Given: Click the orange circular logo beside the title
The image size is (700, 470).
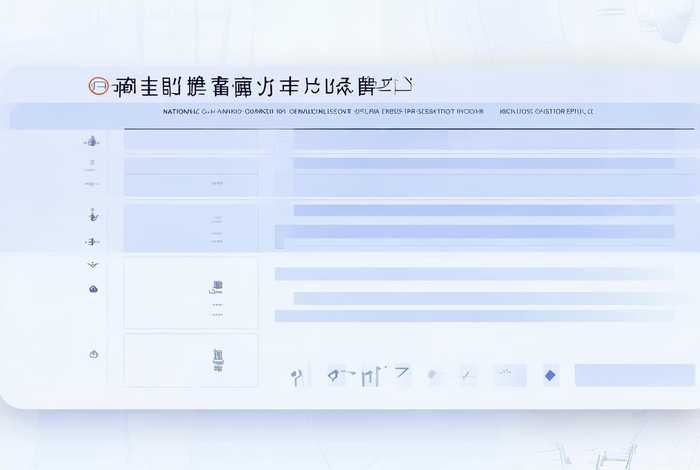Looking at the screenshot, I should pos(98,86).
